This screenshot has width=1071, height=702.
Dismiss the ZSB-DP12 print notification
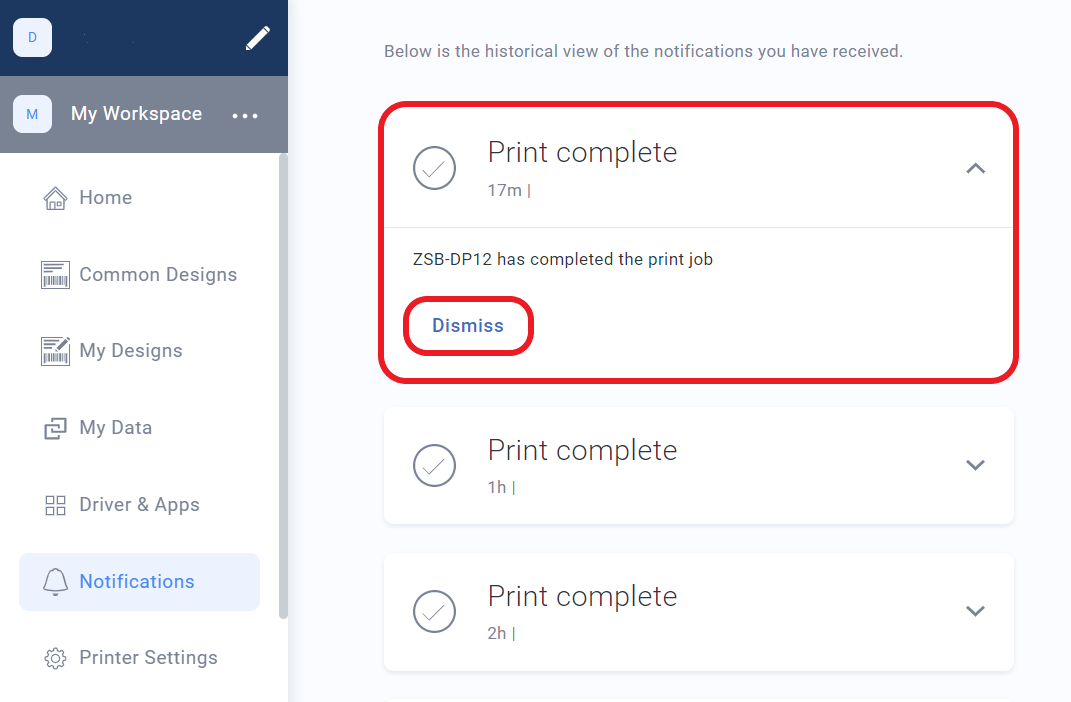pyautogui.click(x=468, y=325)
